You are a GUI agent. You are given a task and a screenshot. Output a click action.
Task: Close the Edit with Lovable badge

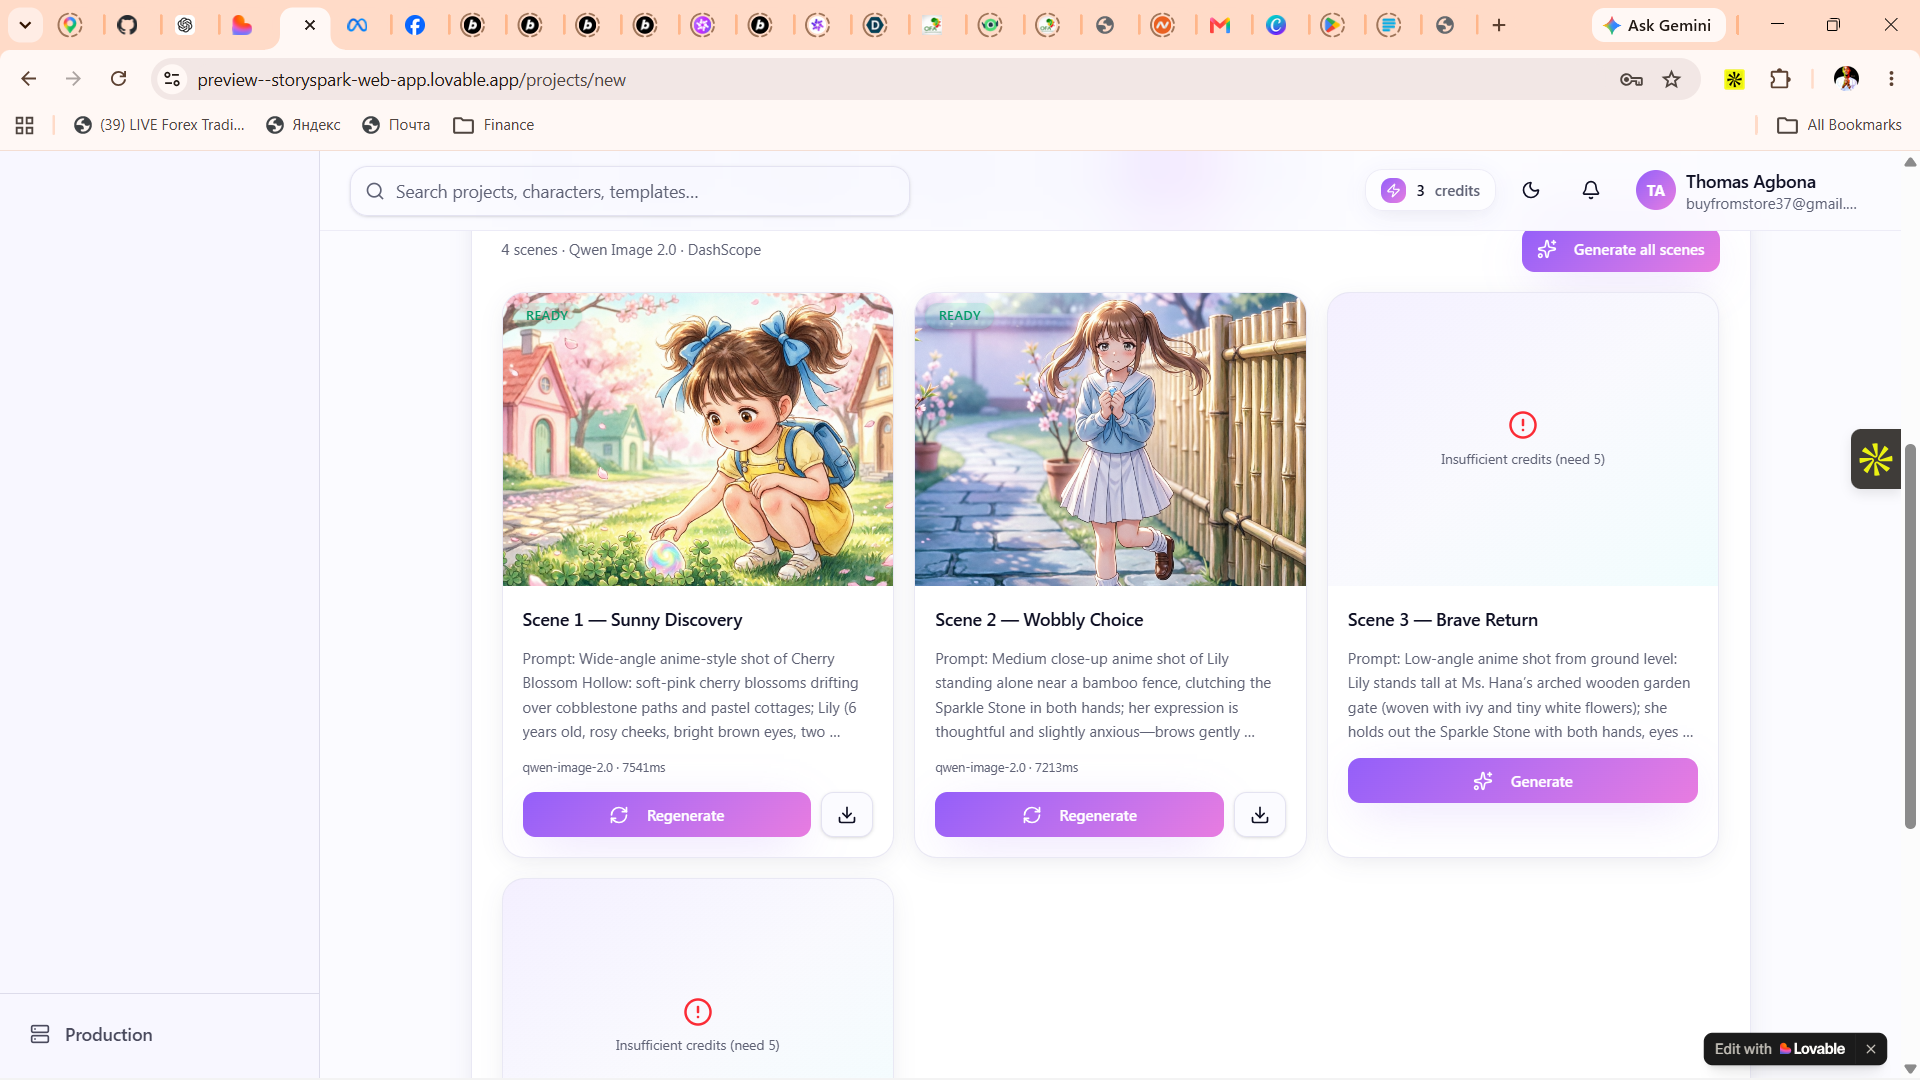click(1871, 1049)
